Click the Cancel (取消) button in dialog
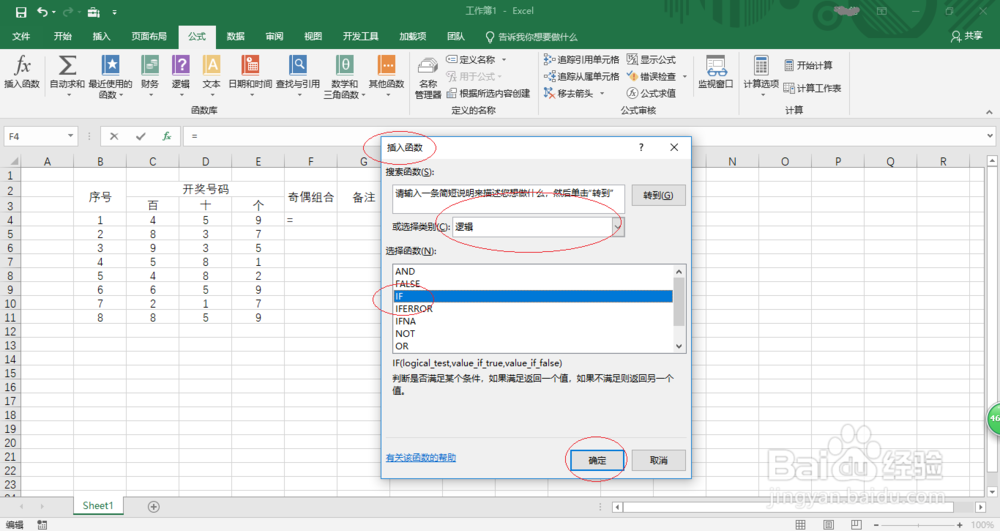 (659, 460)
